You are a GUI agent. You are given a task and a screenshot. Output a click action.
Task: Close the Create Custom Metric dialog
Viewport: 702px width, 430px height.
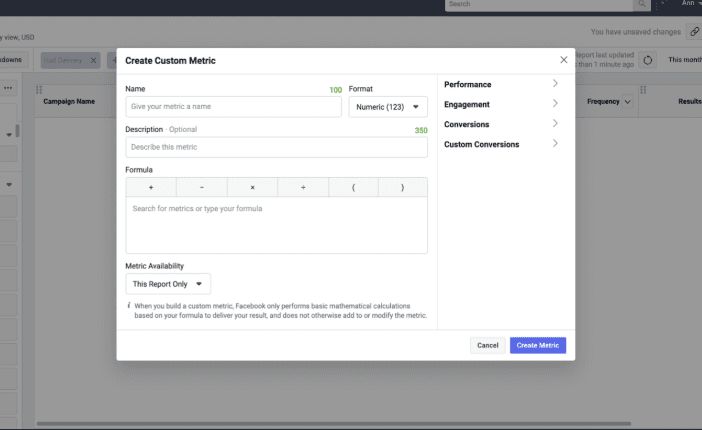(x=563, y=60)
